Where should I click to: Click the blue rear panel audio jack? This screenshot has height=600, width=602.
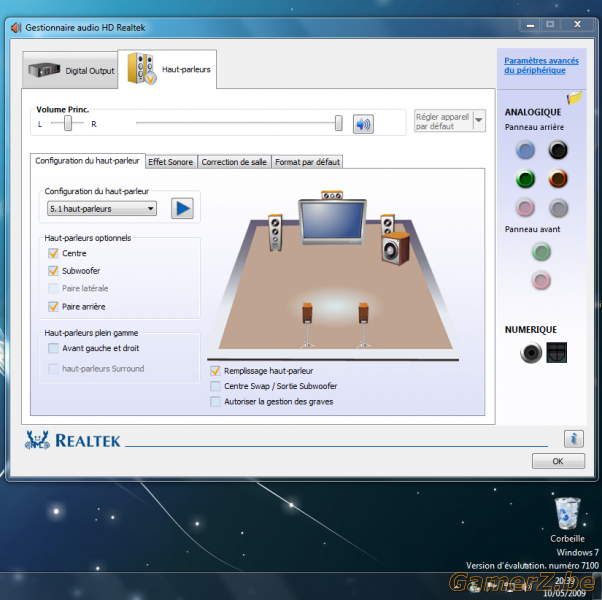[x=525, y=150]
